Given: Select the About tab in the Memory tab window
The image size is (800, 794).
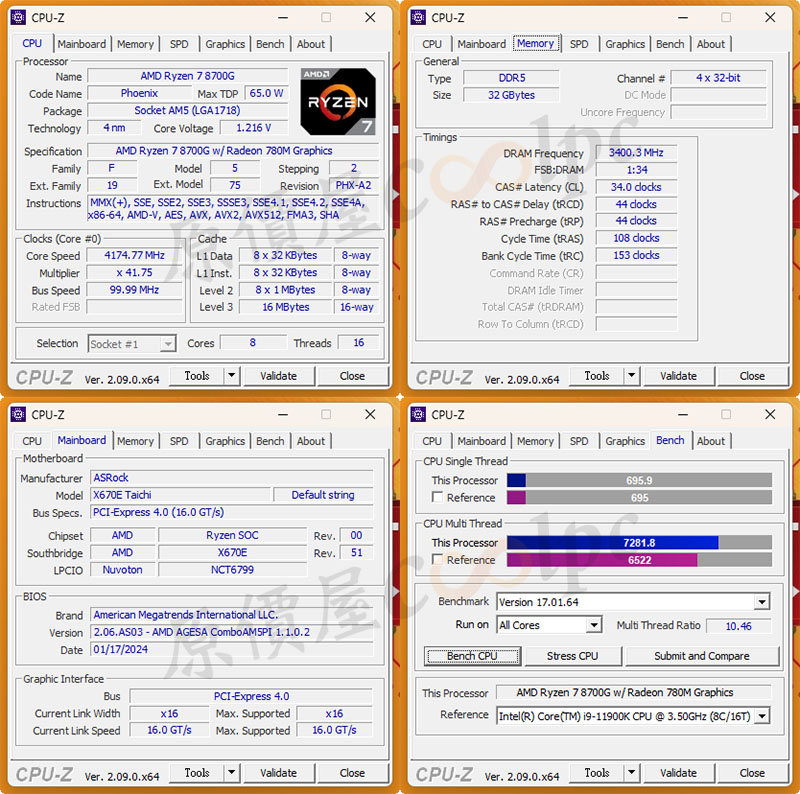Looking at the screenshot, I should pos(711,44).
